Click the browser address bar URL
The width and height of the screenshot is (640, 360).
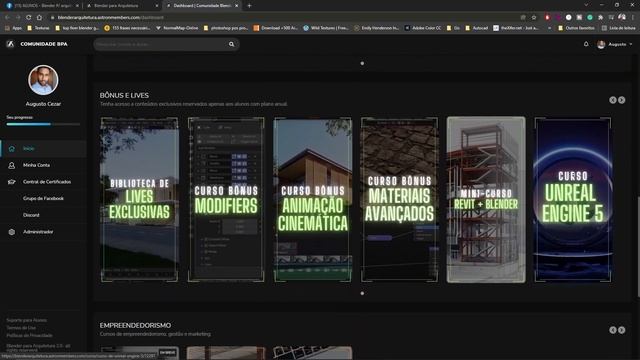110,18
